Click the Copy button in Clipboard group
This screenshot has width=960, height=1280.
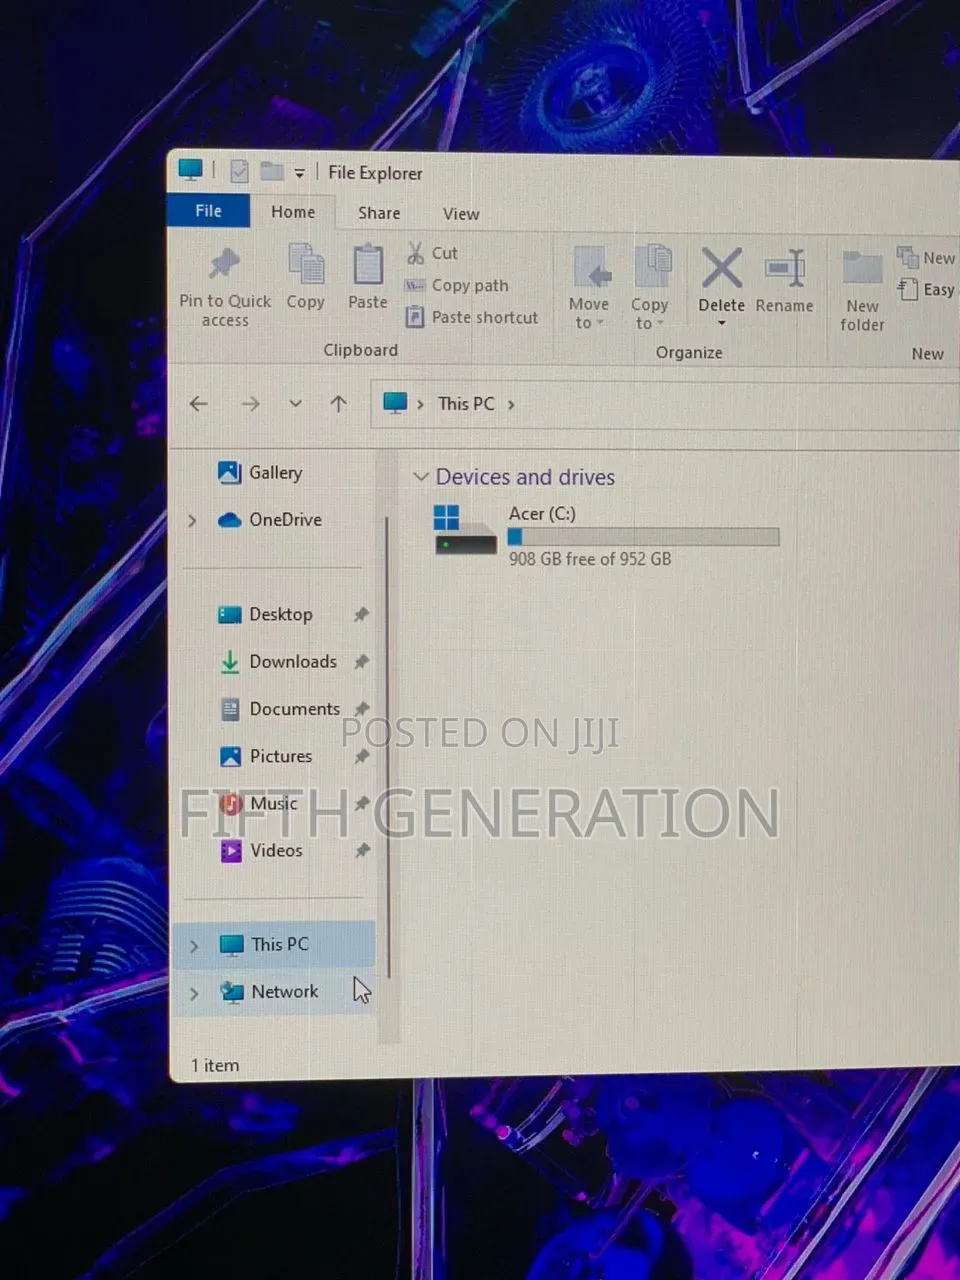[x=305, y=277]
